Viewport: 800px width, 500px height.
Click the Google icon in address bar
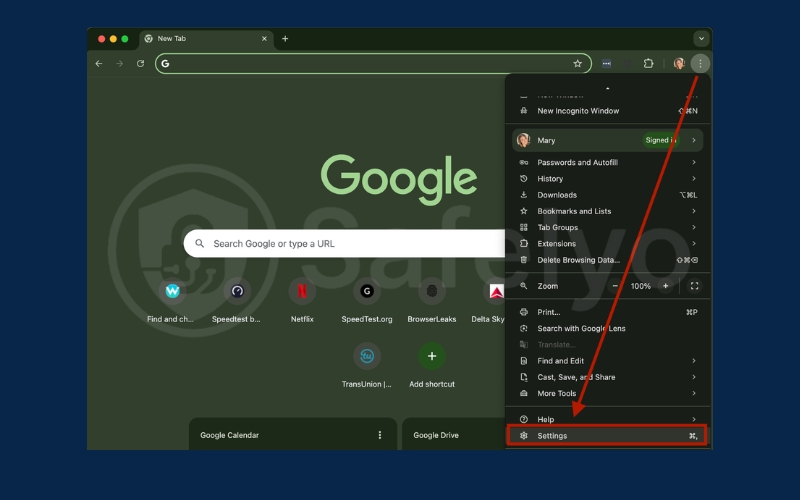[x=165, y=64]
